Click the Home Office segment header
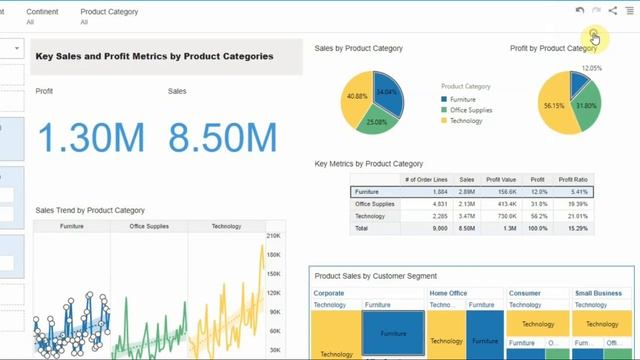This screenshot has width=640, height=360. (448, 293)
